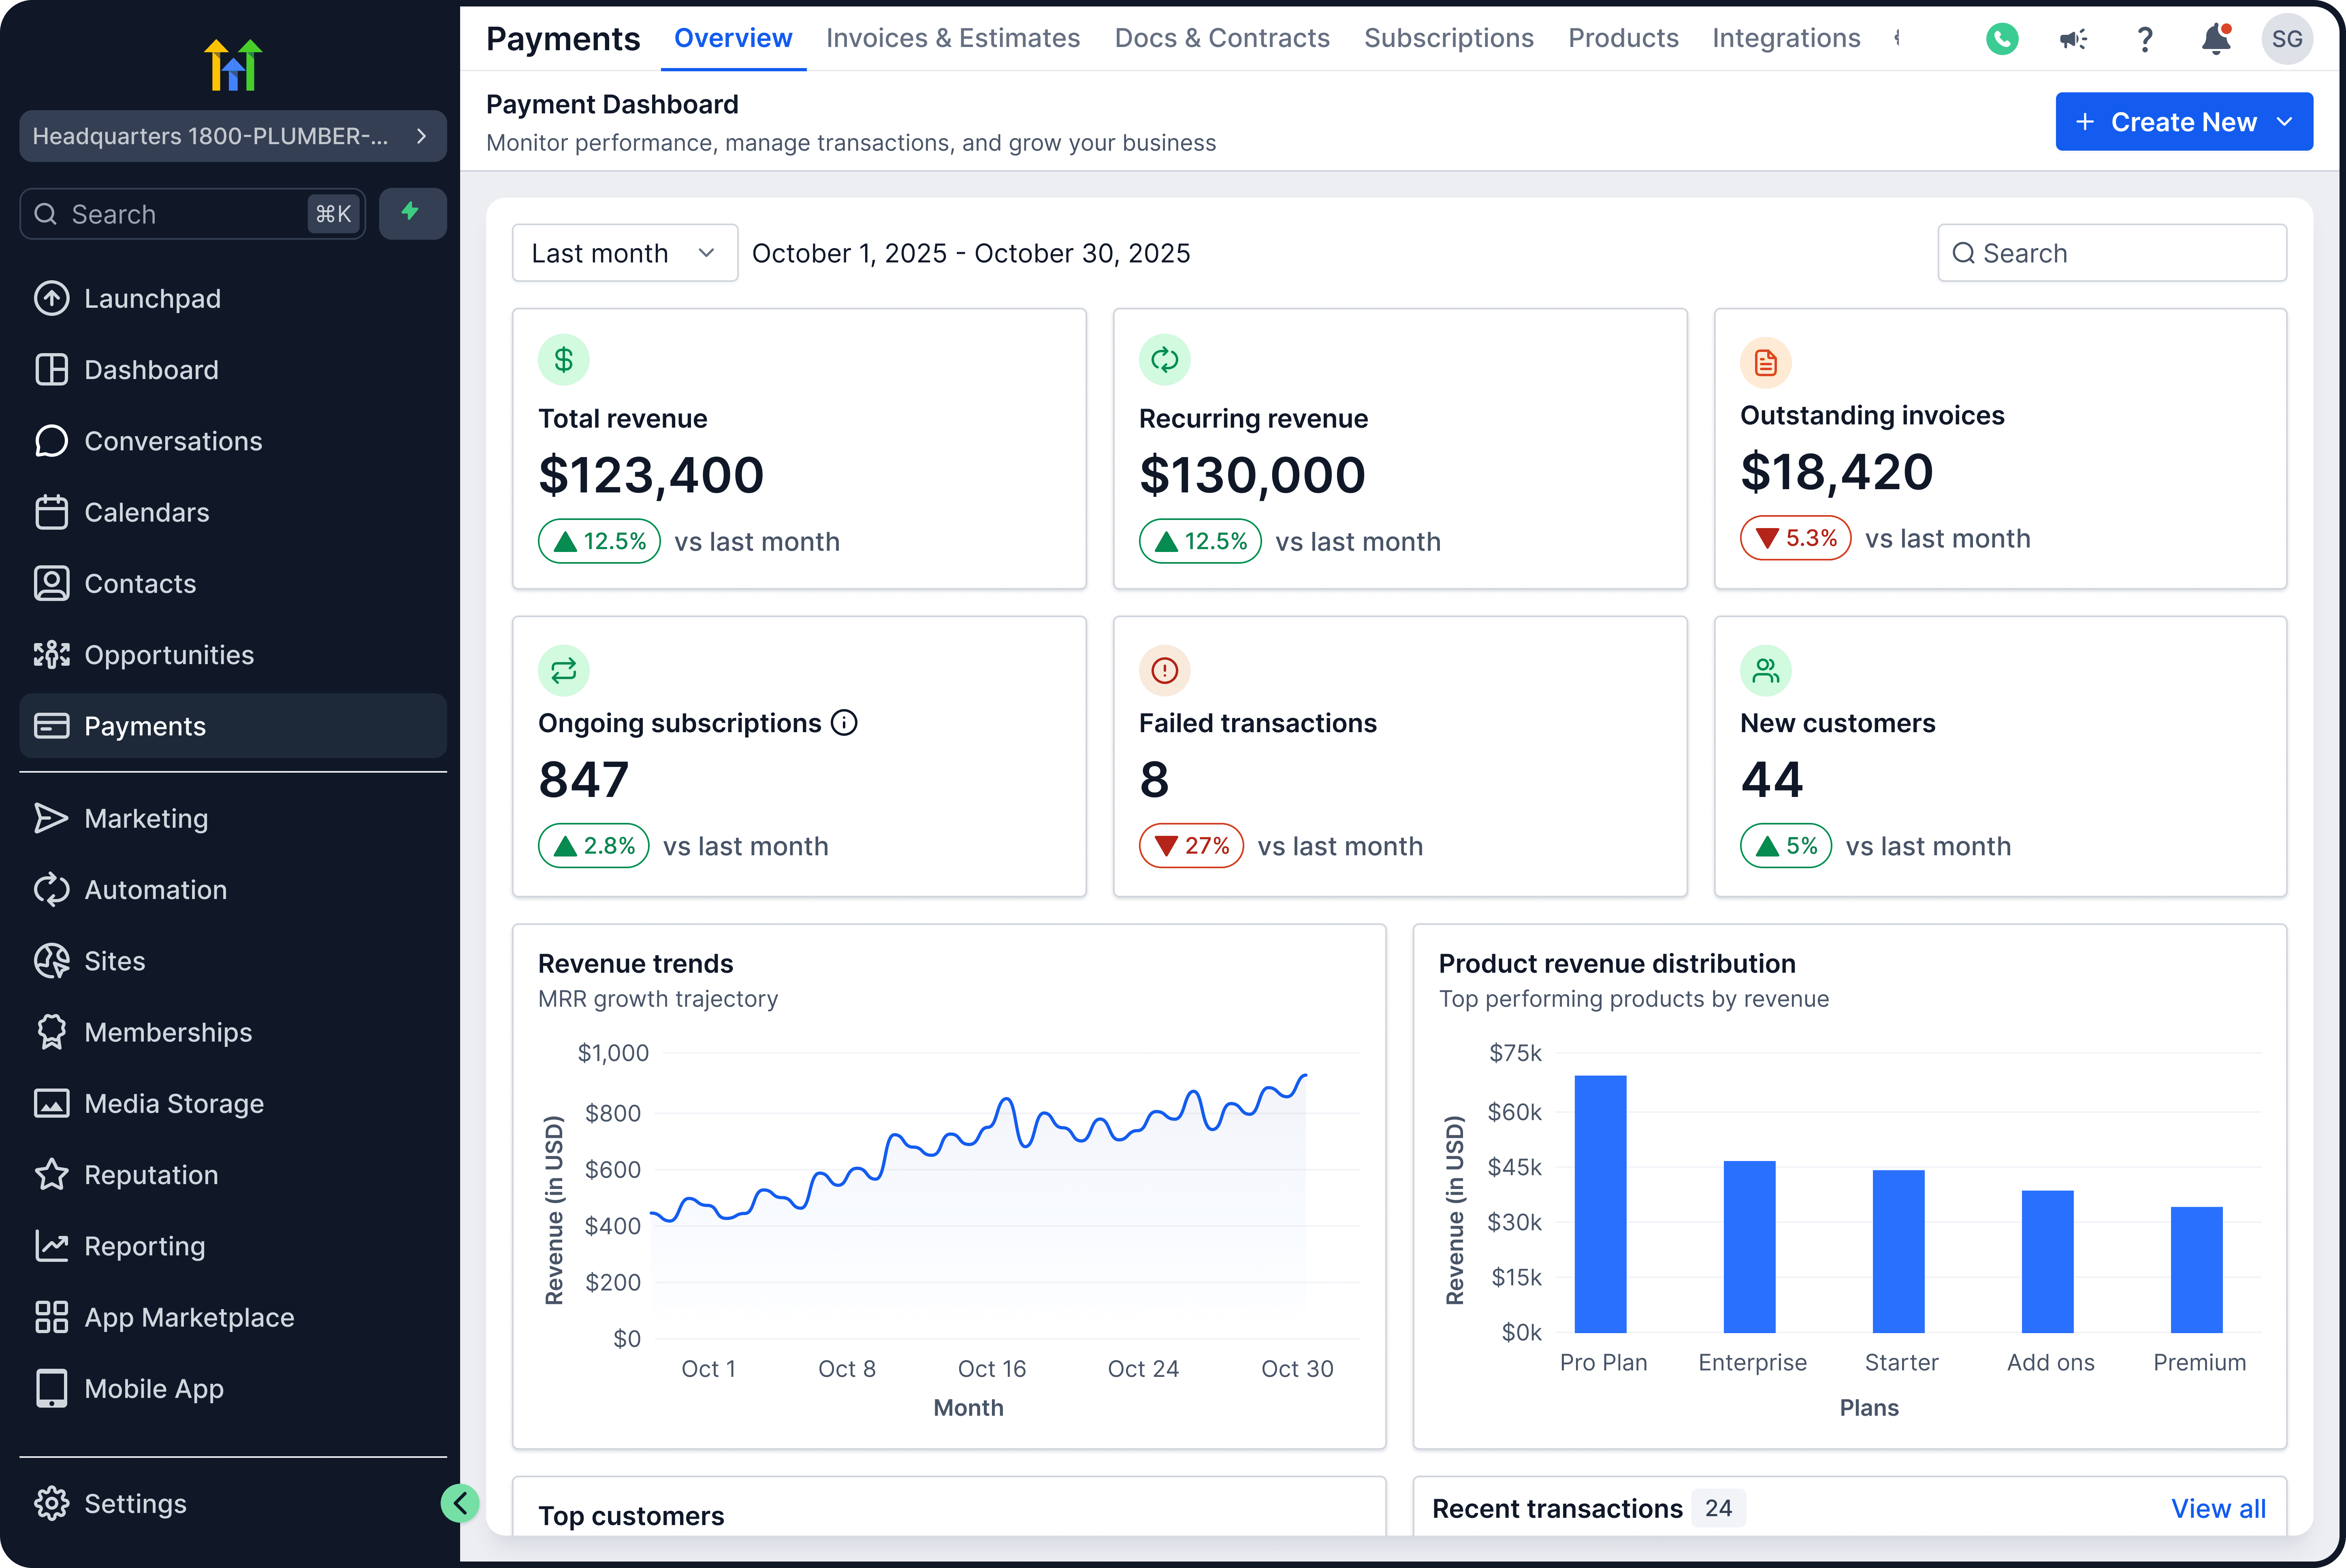This screenshot has height=1568, width=2346.
Task: Open the notifications bell
Action: pyautogui.click(x=2216, y=39)
